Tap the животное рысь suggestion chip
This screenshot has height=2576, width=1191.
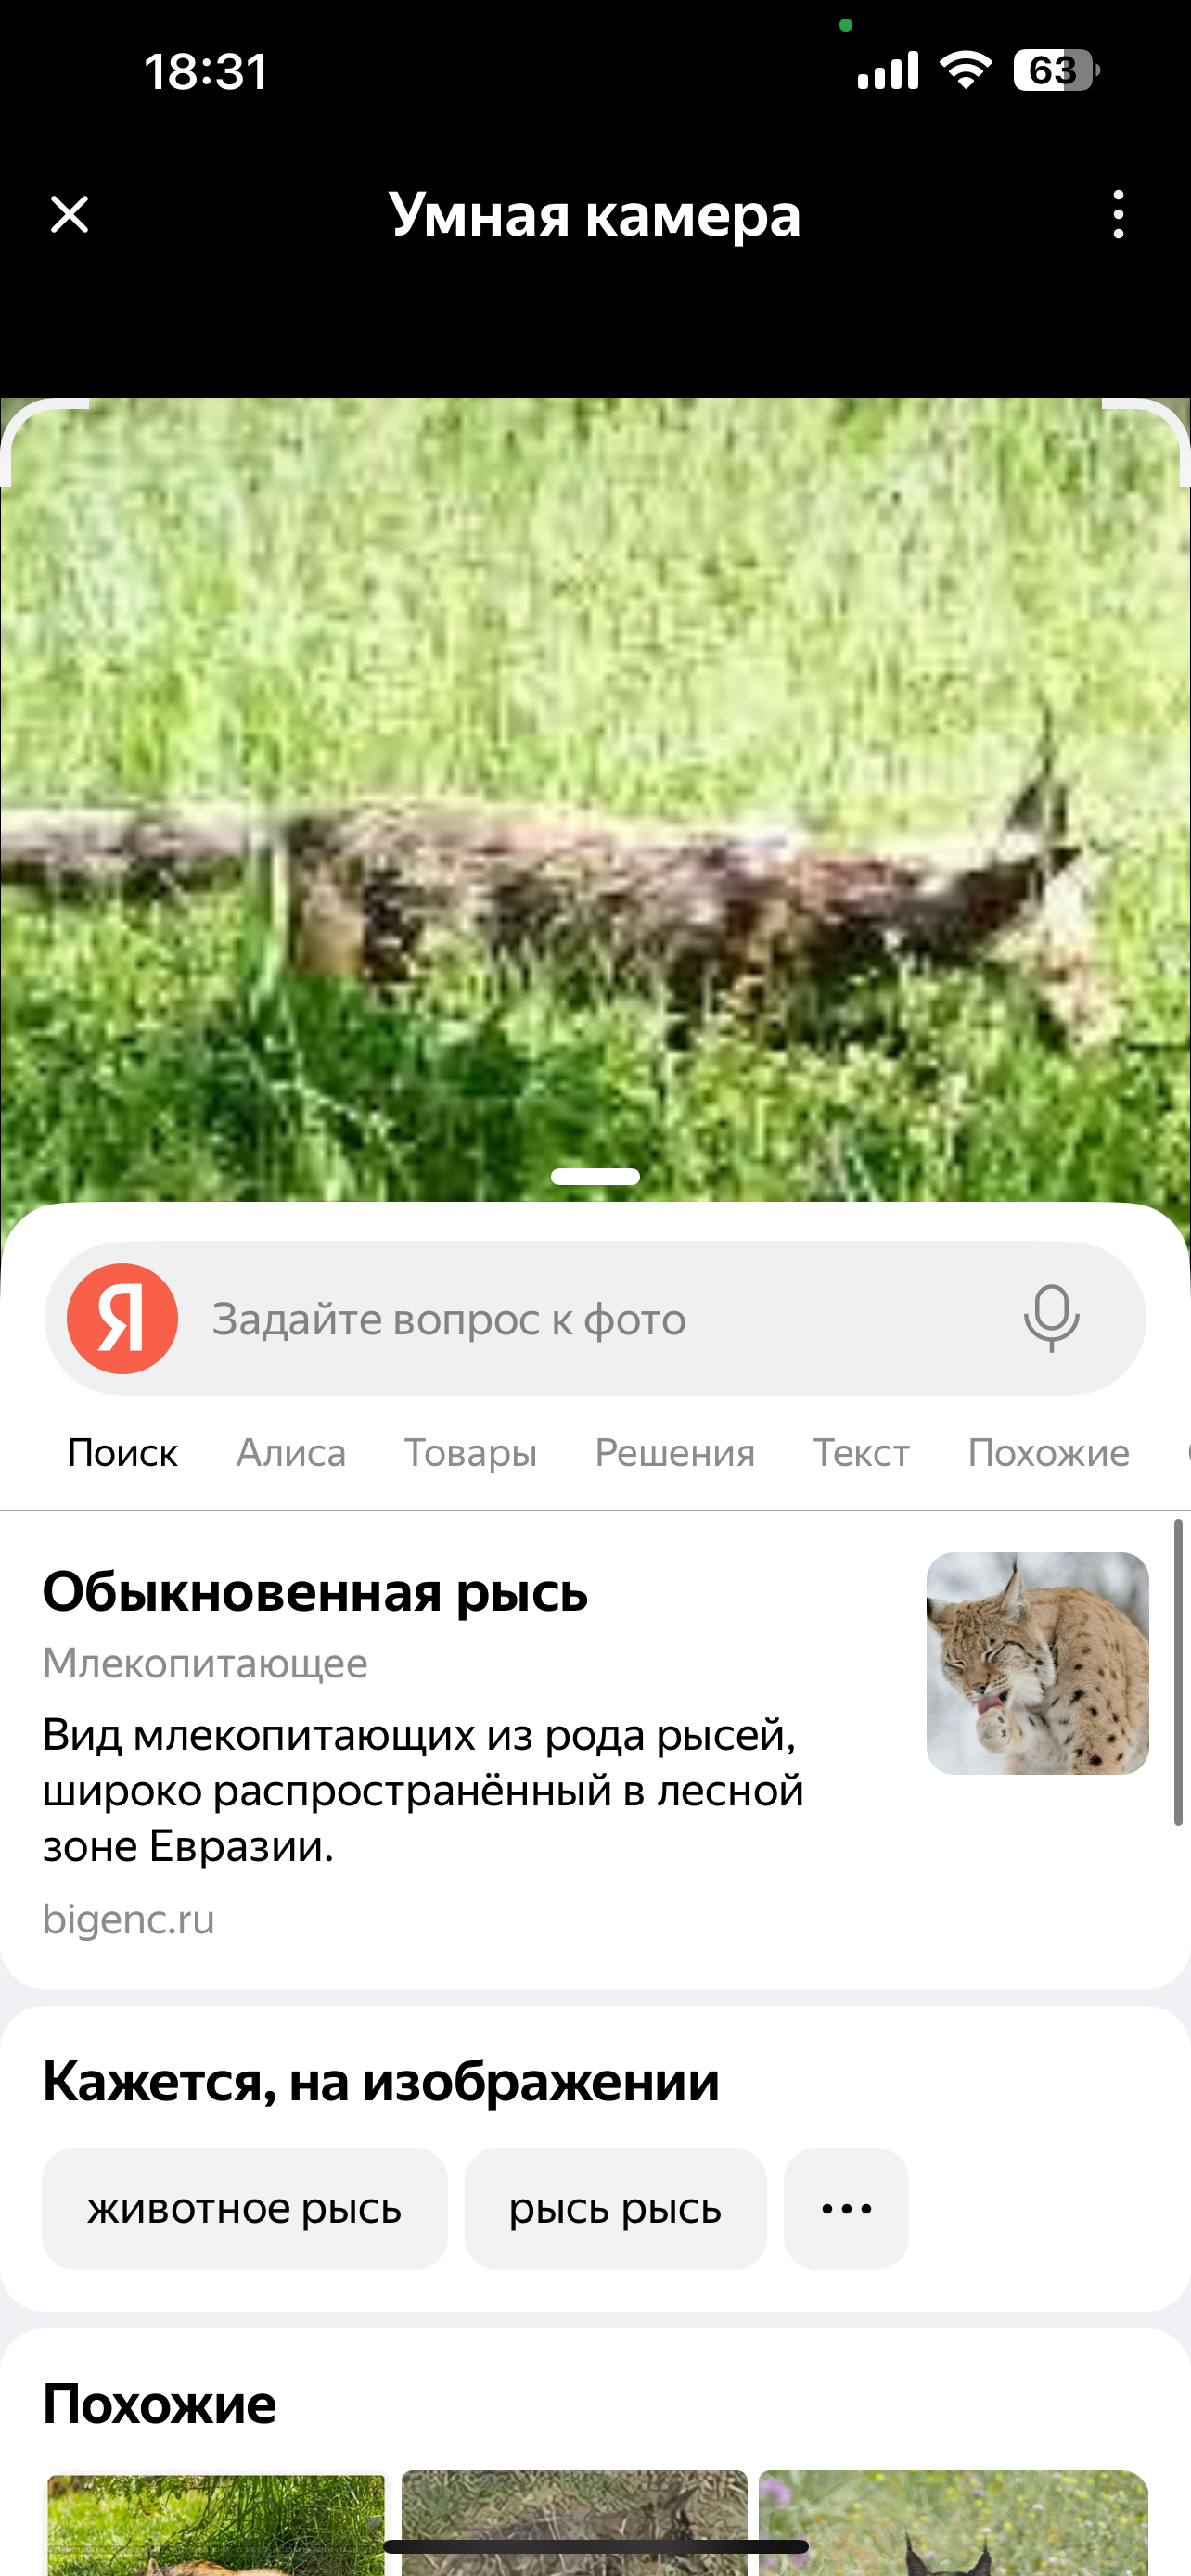click(244, 2209)
